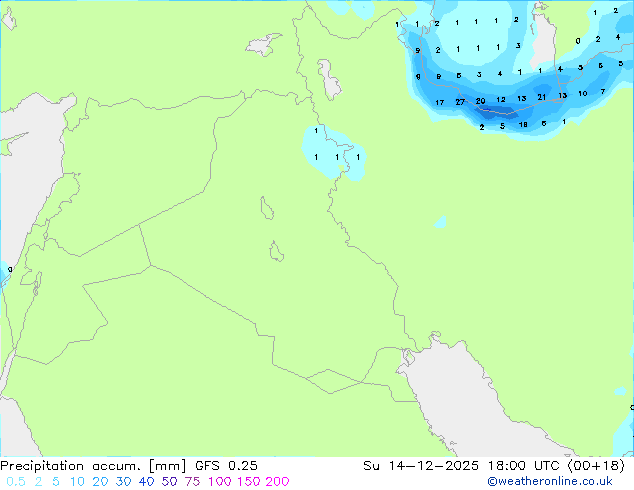Click the legend value 200
Screen dimensions: 634x490
pyautogui.click(x=277, y=482)
